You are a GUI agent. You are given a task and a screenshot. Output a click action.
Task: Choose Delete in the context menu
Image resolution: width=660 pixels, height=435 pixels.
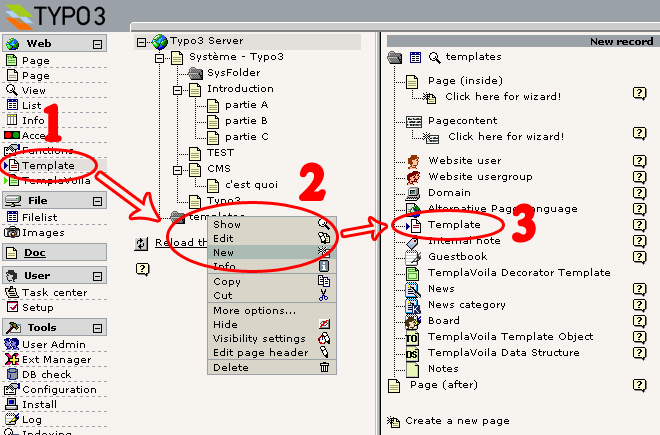pyautogui.click(x=231, y=367)
